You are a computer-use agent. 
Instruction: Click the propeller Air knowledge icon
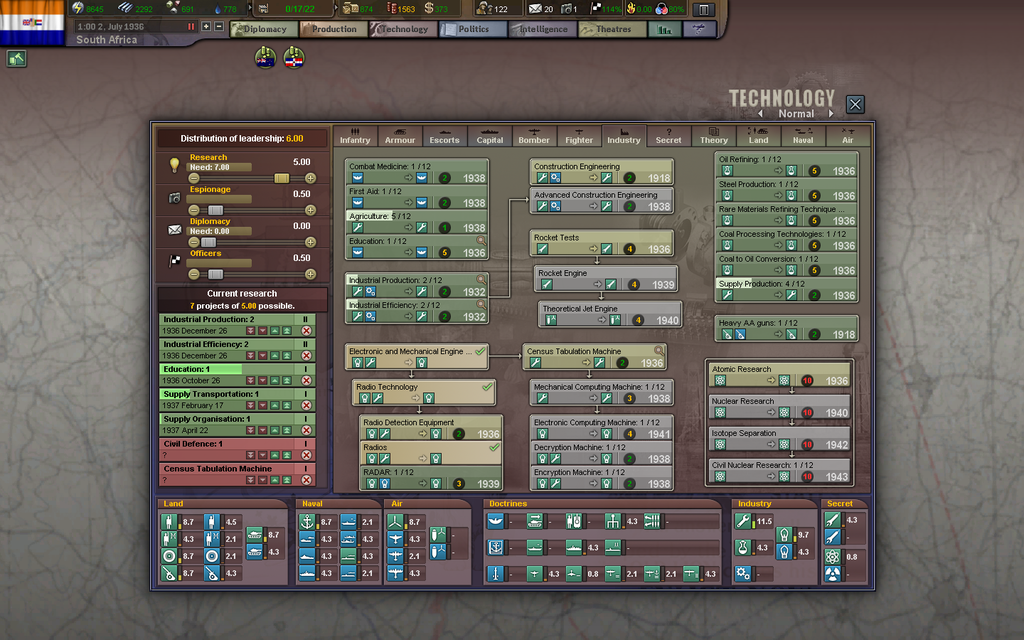click(x=395, y=521)
